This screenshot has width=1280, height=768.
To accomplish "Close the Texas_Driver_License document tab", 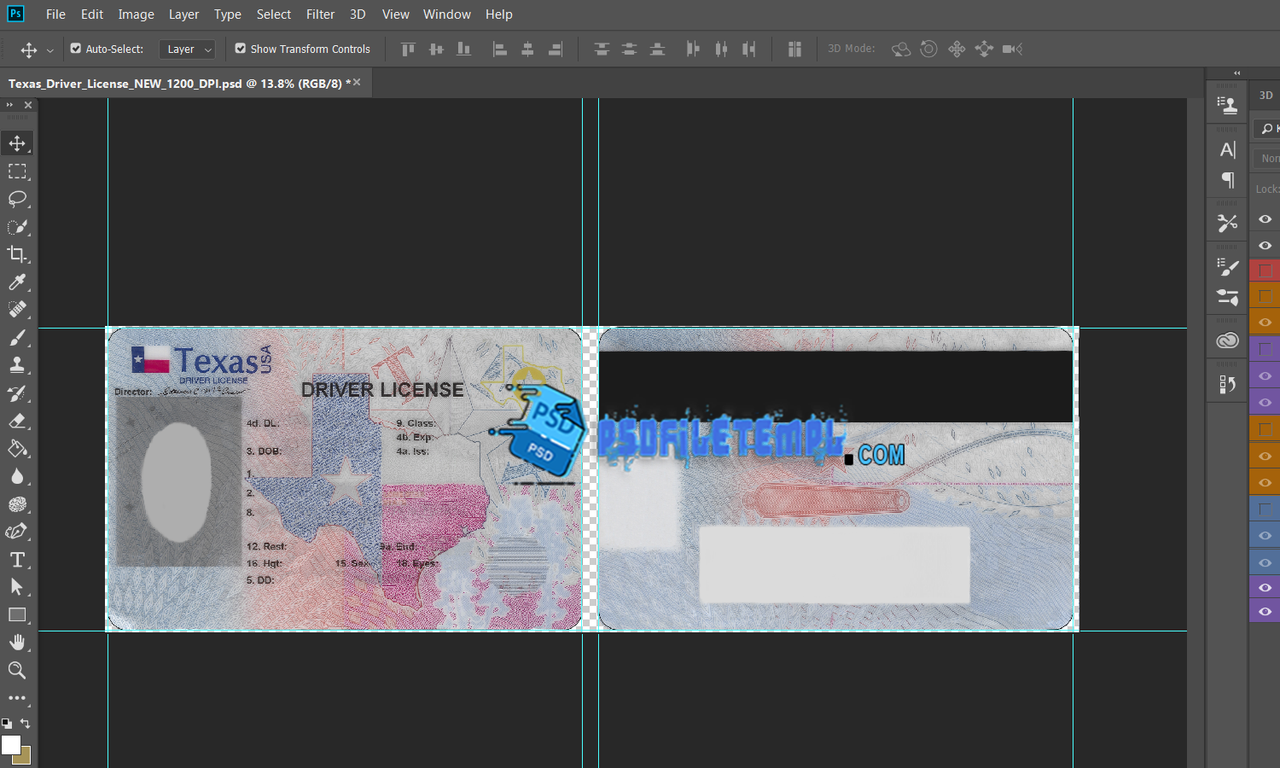I will [x=357, y=83].
